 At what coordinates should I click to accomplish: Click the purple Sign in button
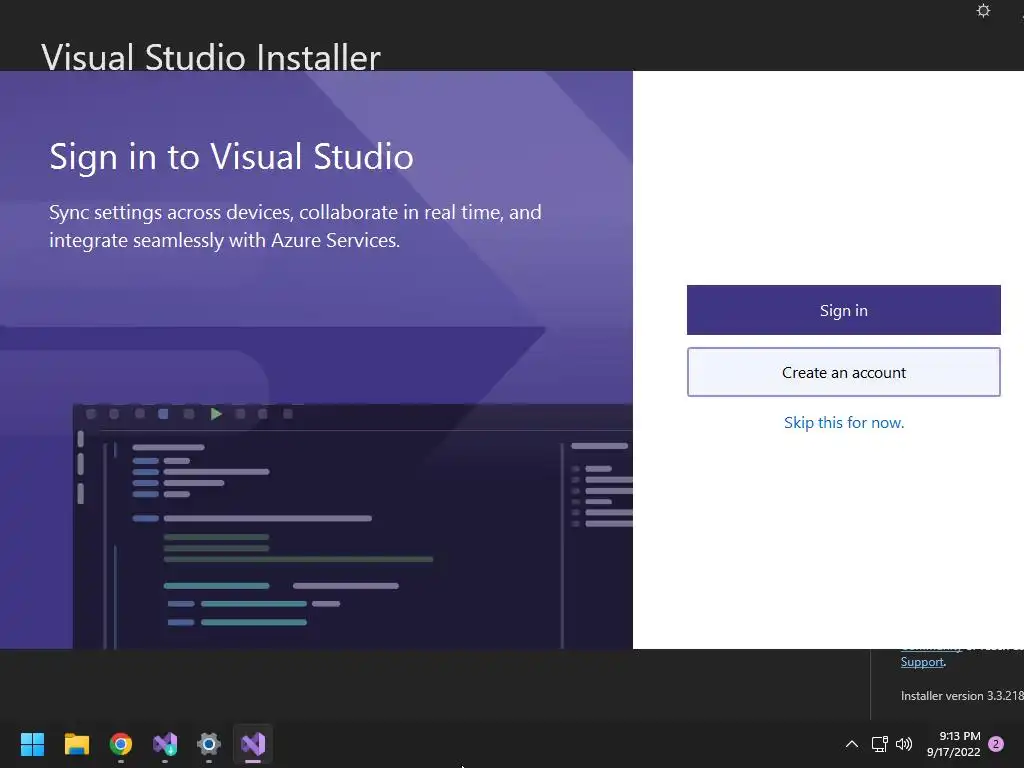pos(843,310)
